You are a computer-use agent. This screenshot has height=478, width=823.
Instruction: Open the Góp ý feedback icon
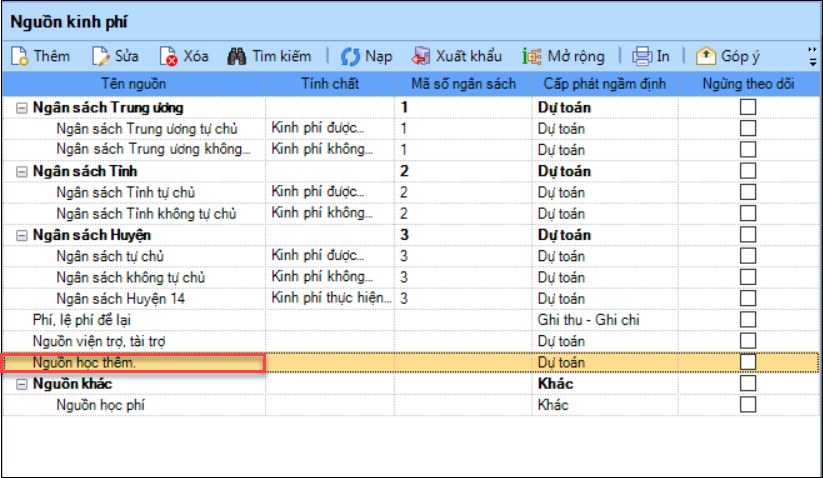coord(706,56)
